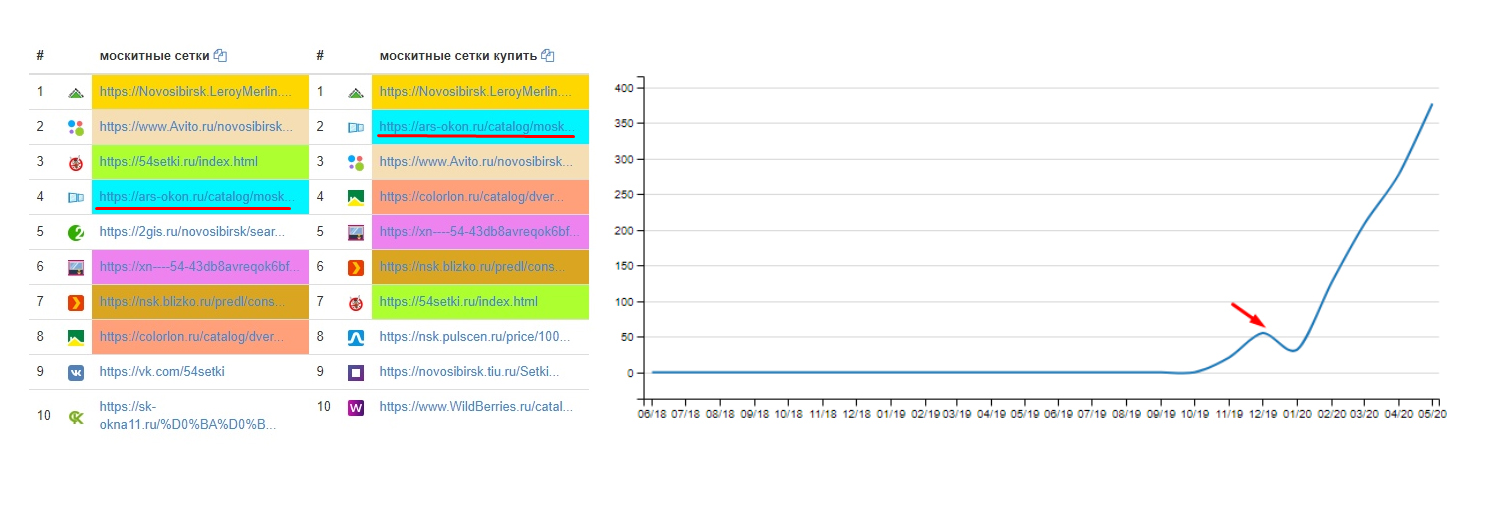The width and height of the screenshot is (1500, 520).
Task: Click colorlon favicon in 'москитные сетки' table
Action: 76,337
